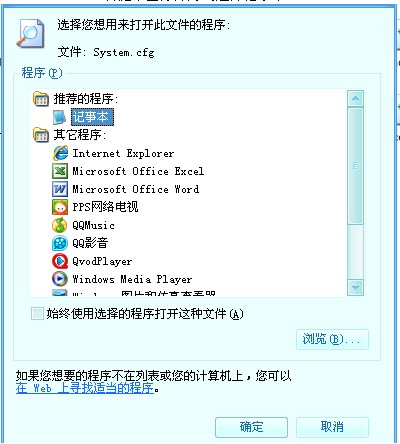Open the find program on Web link

tap(85, 388)
